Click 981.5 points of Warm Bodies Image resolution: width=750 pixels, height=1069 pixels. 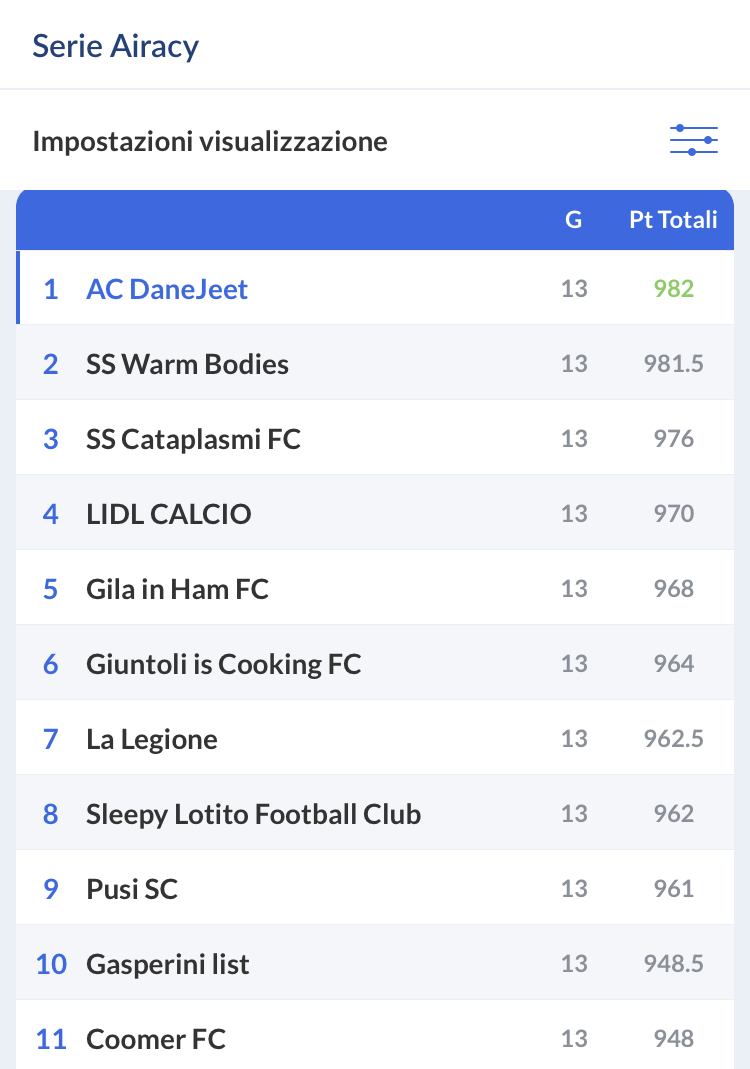[673, 364]
